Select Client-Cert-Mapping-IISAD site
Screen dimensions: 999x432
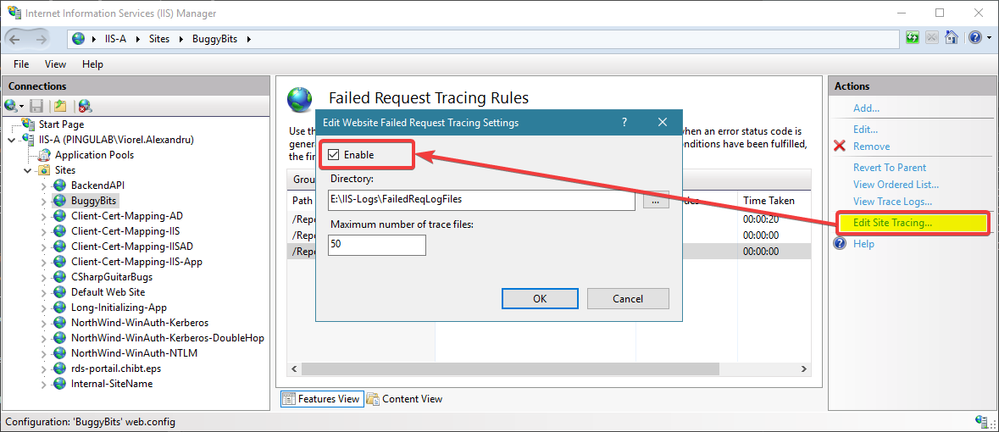point(132,247)
